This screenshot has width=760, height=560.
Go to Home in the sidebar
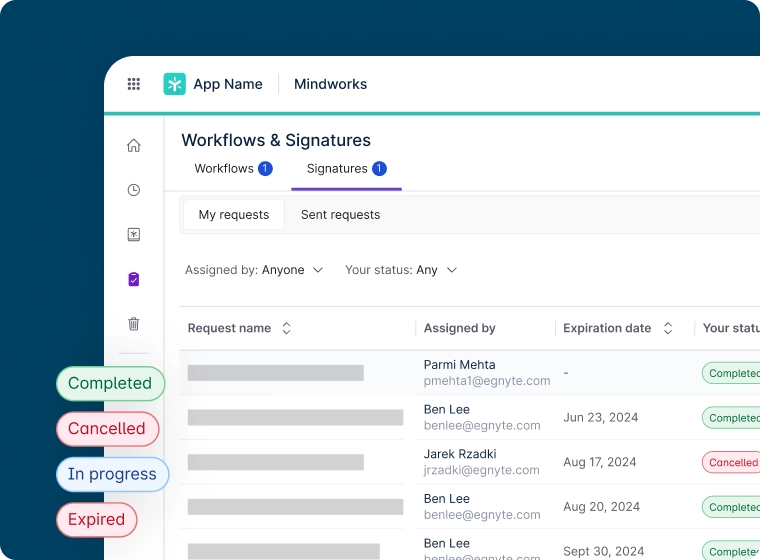(x=134, y=146)
